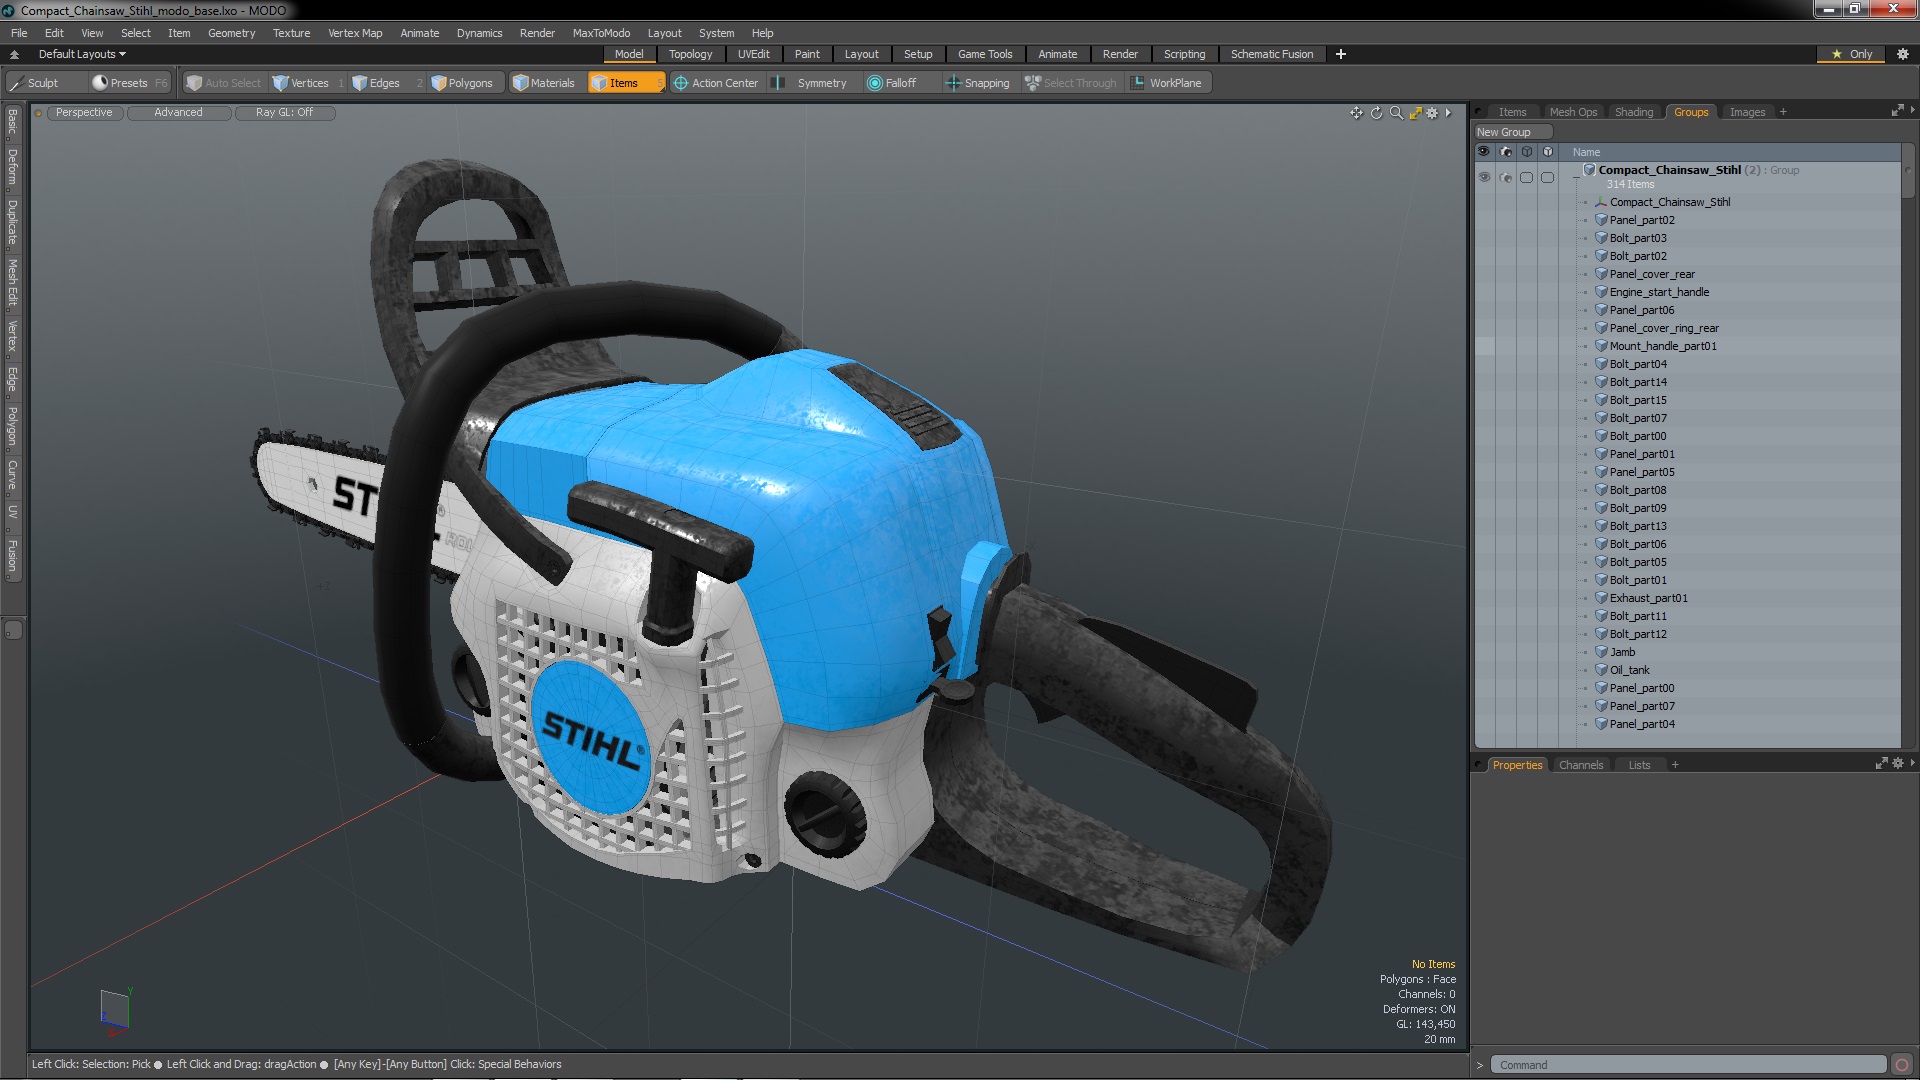Toggle Select Through
The image size is (1920, 1080).
point(1071,83)
